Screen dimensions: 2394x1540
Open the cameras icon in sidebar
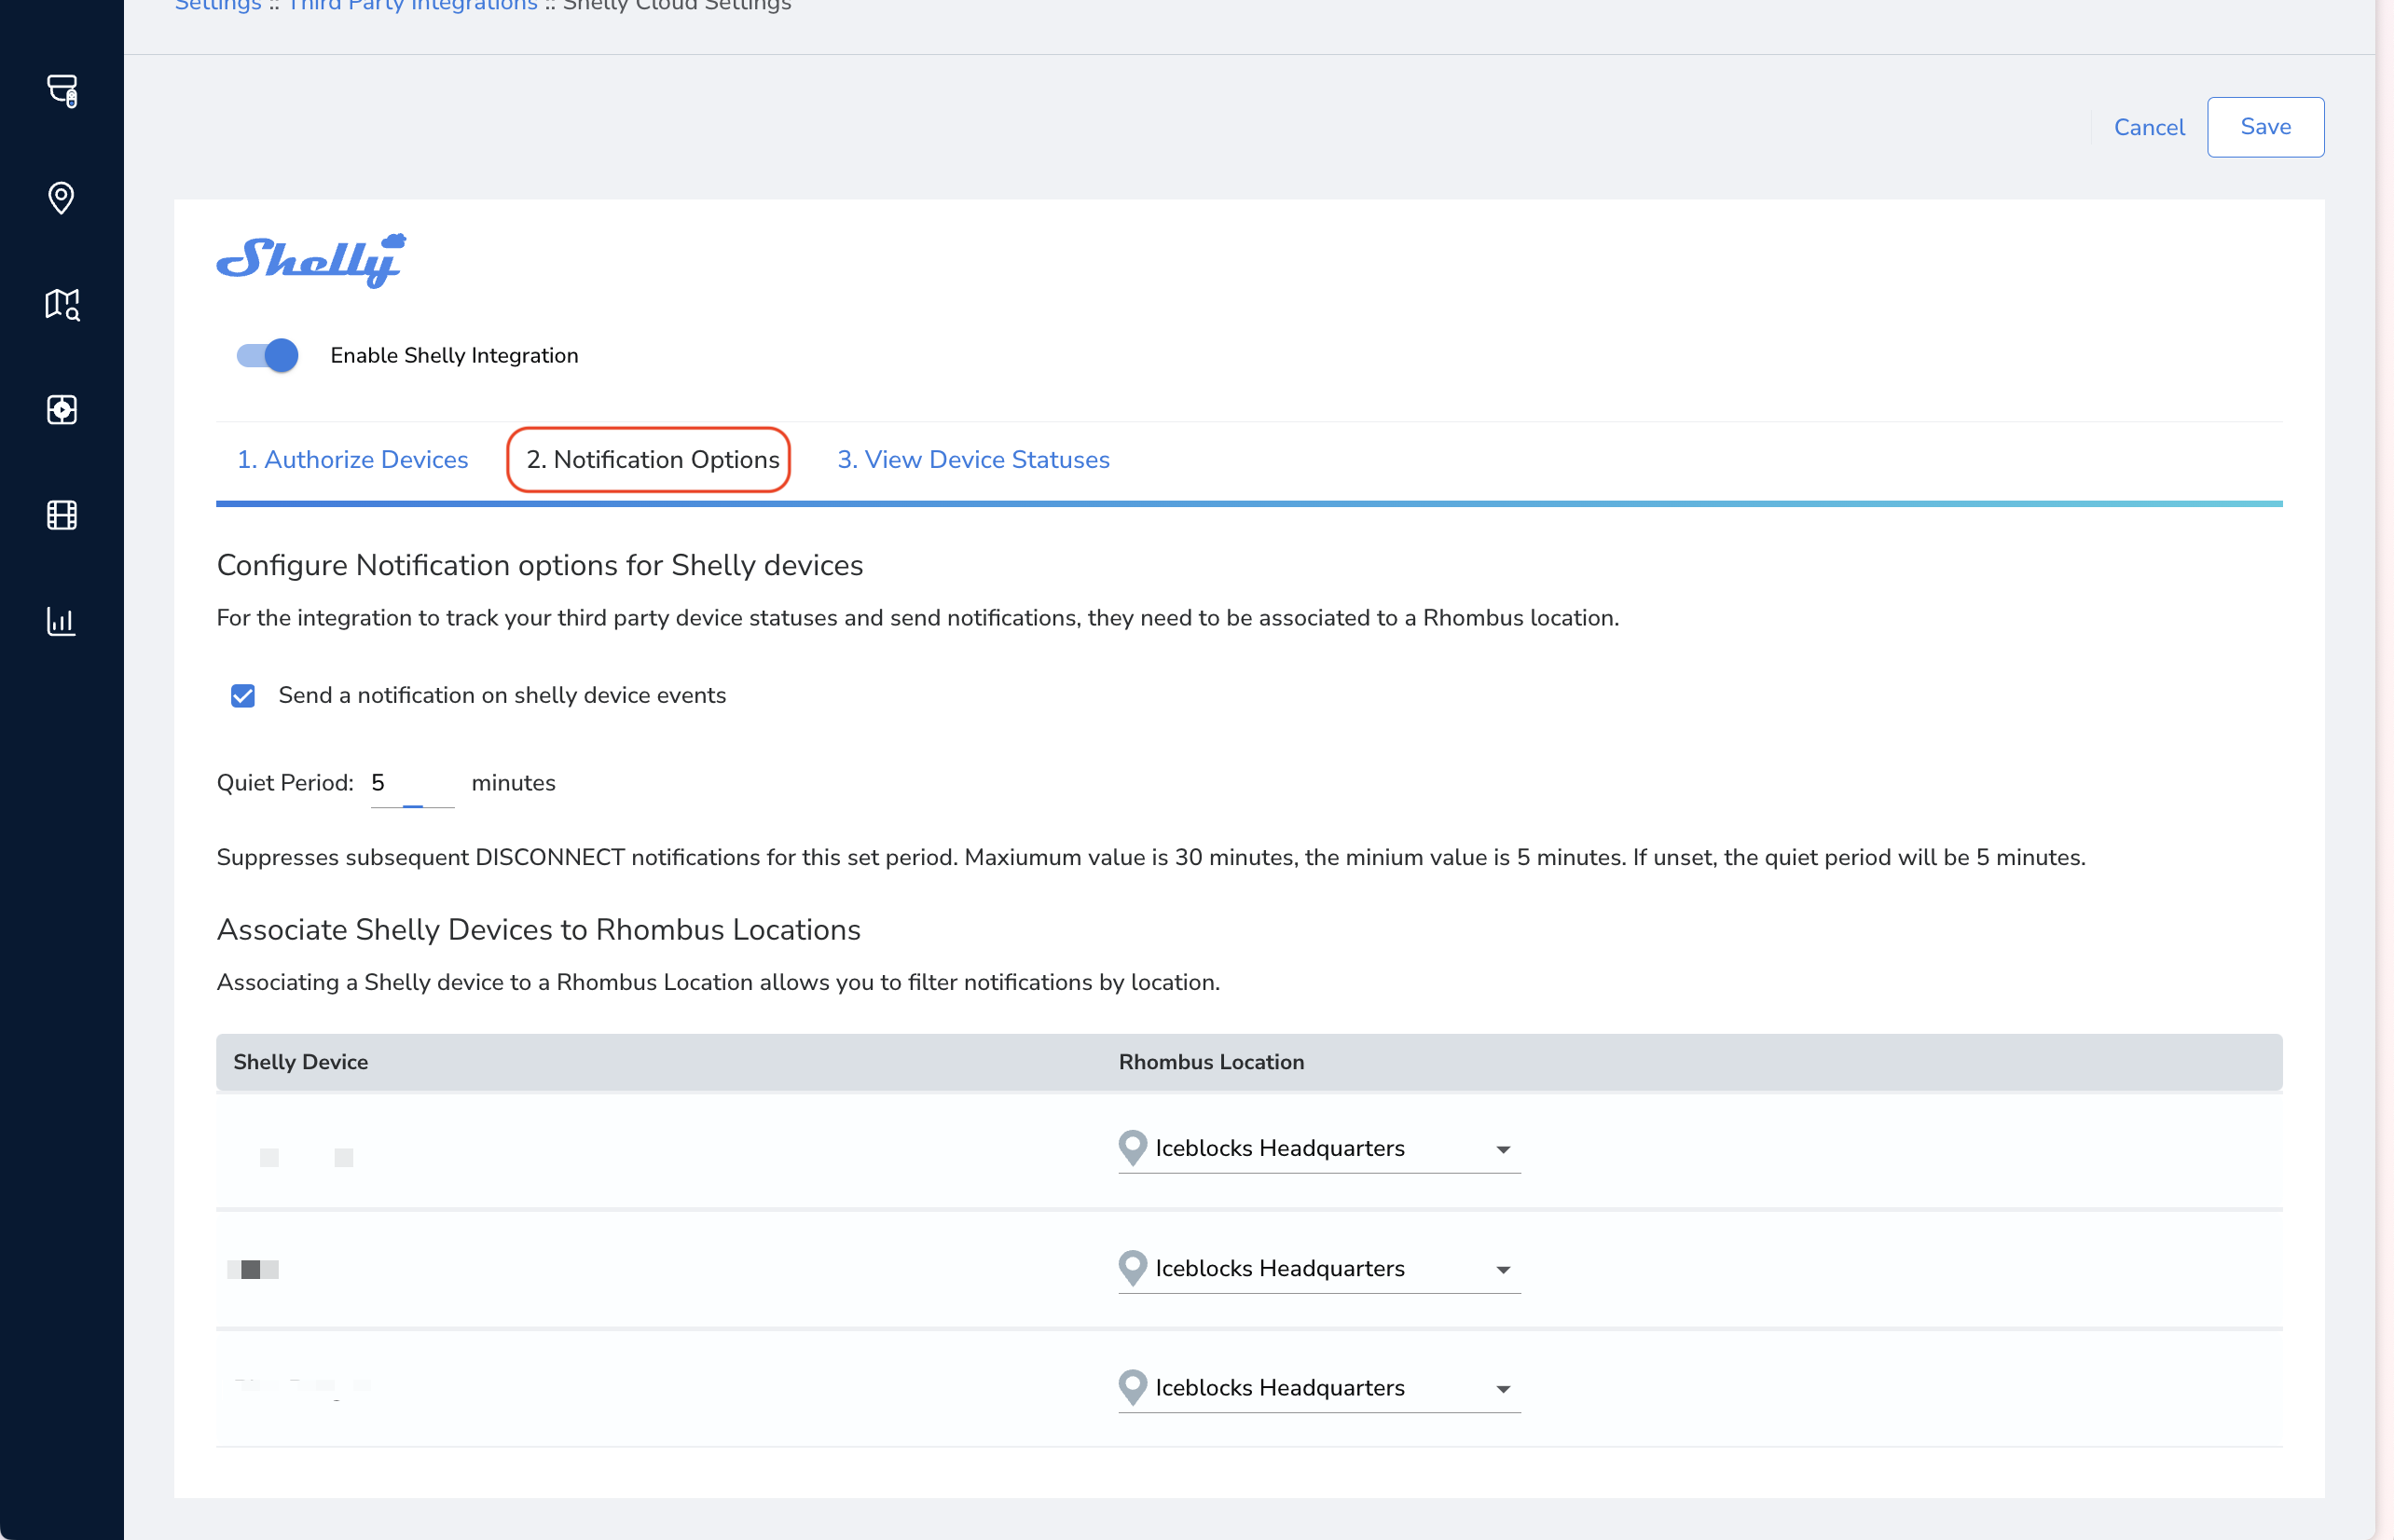point(62,91)
